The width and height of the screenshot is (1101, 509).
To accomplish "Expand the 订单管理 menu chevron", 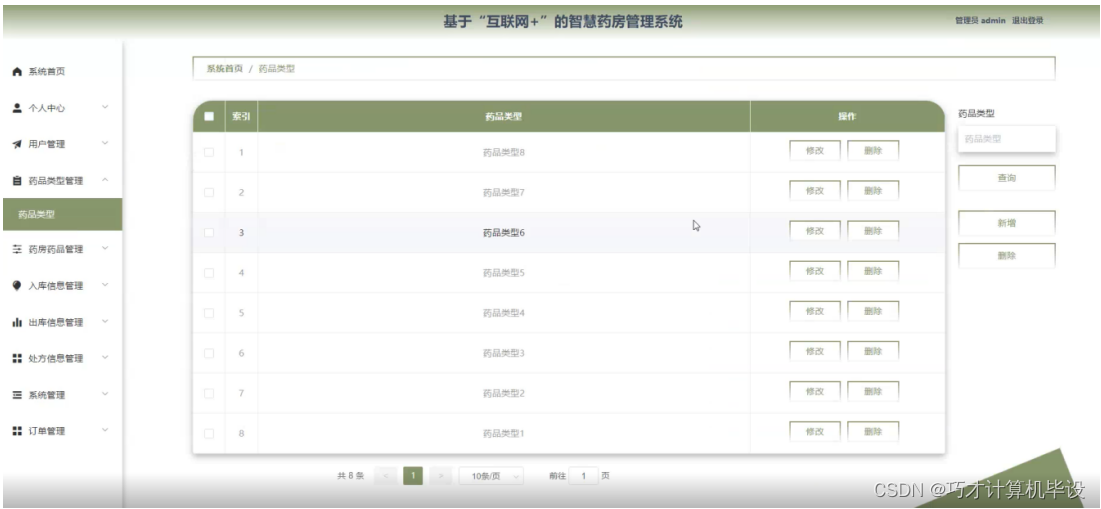I will tap(105, 430).
